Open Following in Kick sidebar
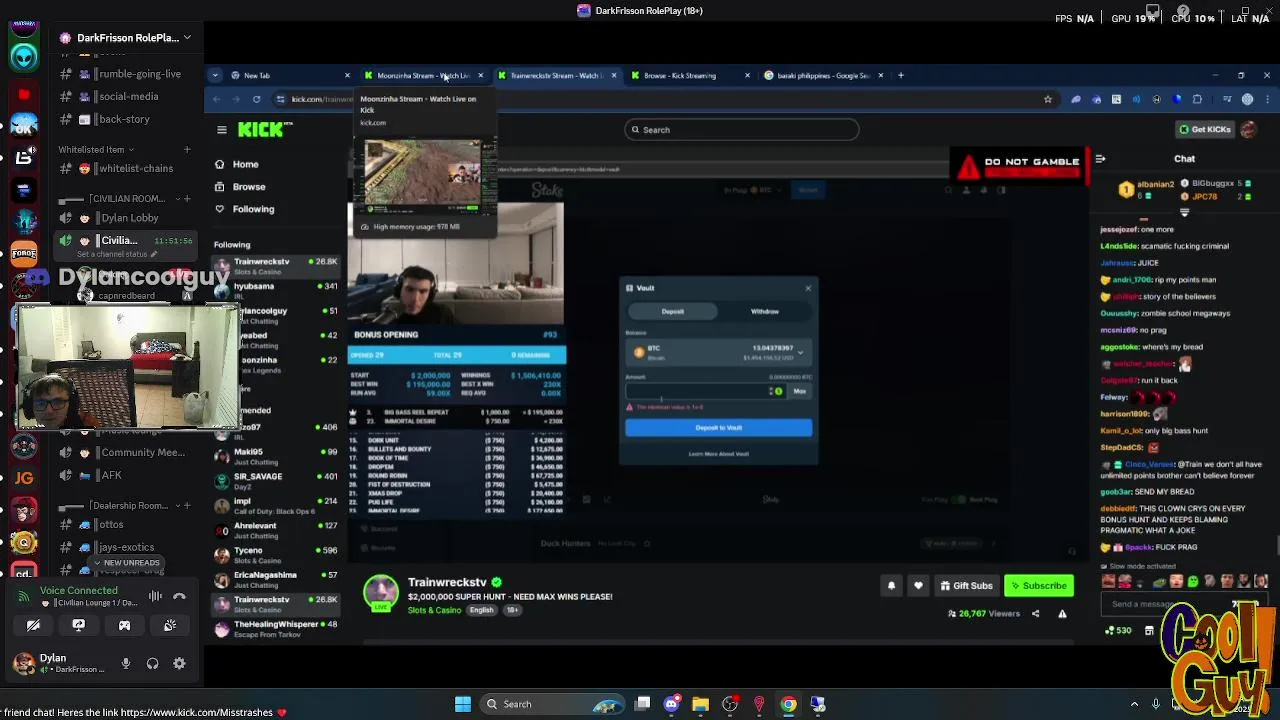 253,209
